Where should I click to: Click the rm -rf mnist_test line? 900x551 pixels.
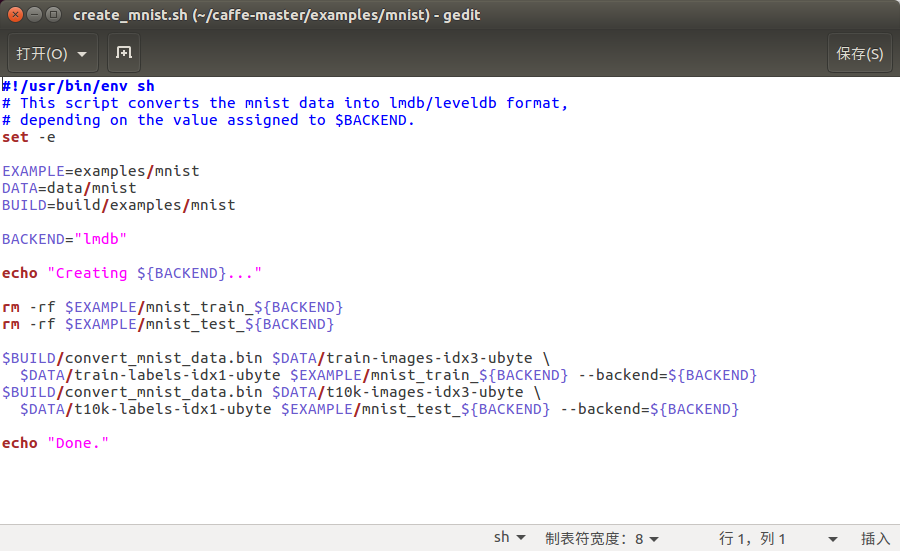tap(168, 324)
